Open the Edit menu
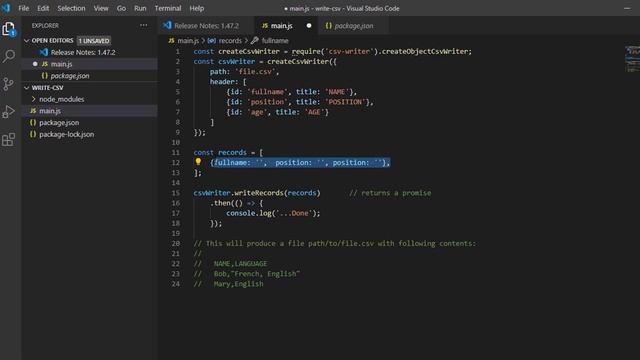The width and height of the screenshot is (640, 360). tap(43, 8)
